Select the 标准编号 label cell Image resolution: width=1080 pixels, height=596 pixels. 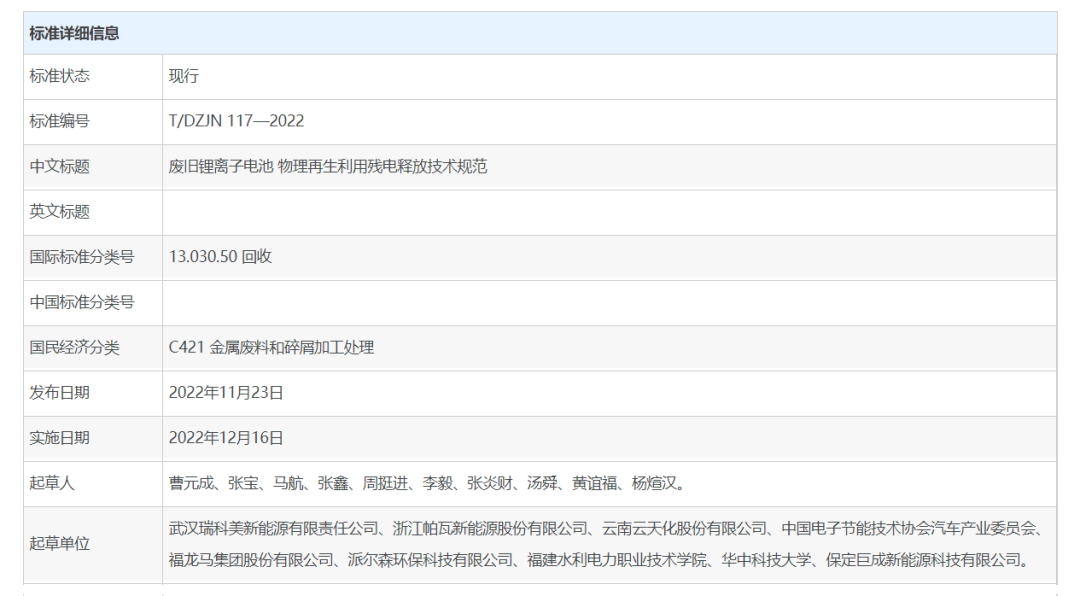[59, 121]
